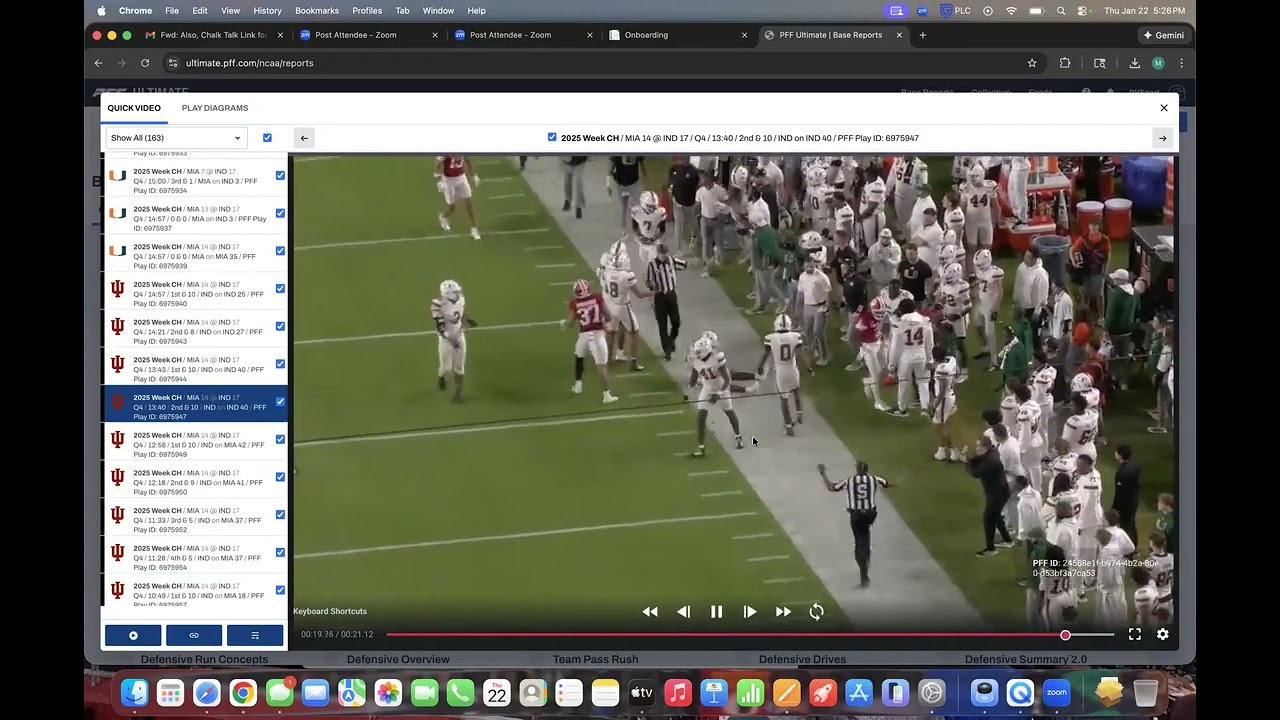Go to previous play with left arrow
The height and width of the screenshot is (720, 1280).
pos(305,138)
